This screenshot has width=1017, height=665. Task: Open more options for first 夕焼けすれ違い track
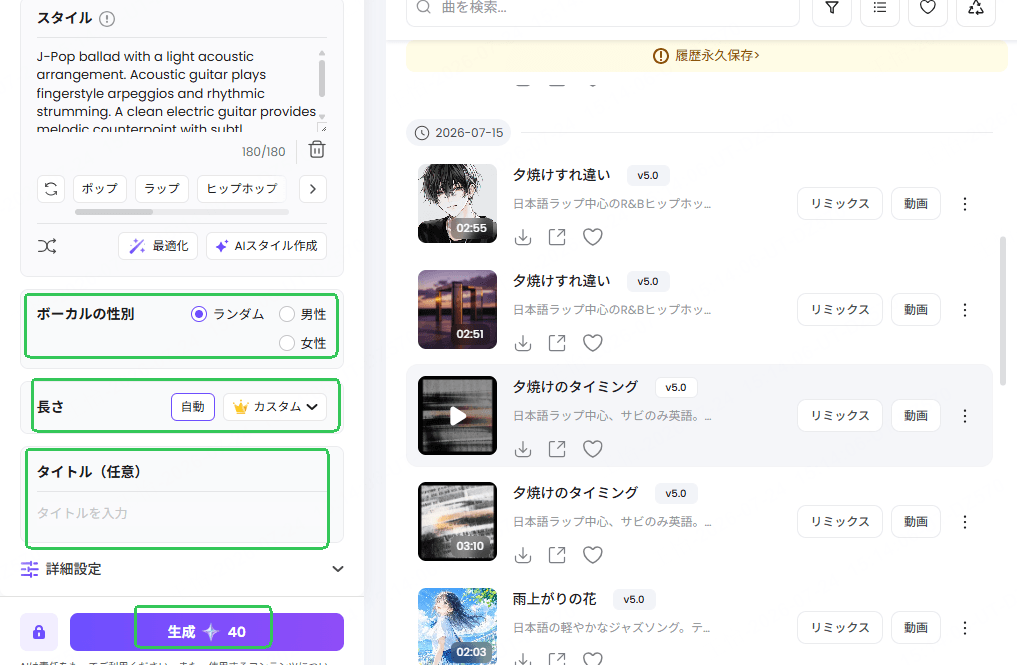click(x=964, y=204)
